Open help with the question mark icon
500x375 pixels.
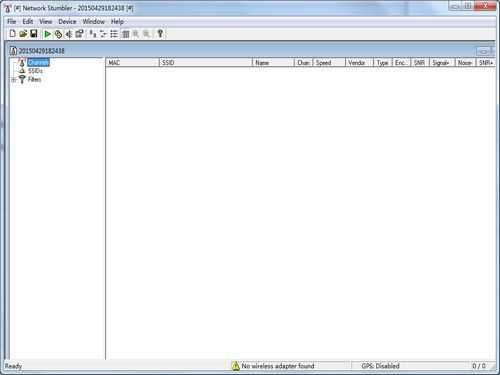click(x=160, y=34)
